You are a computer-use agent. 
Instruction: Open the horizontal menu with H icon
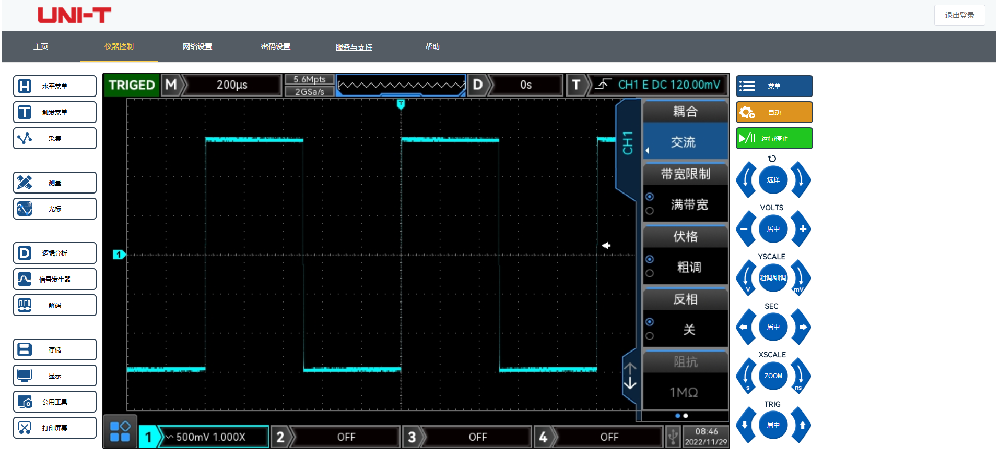[x=55, y=85]
